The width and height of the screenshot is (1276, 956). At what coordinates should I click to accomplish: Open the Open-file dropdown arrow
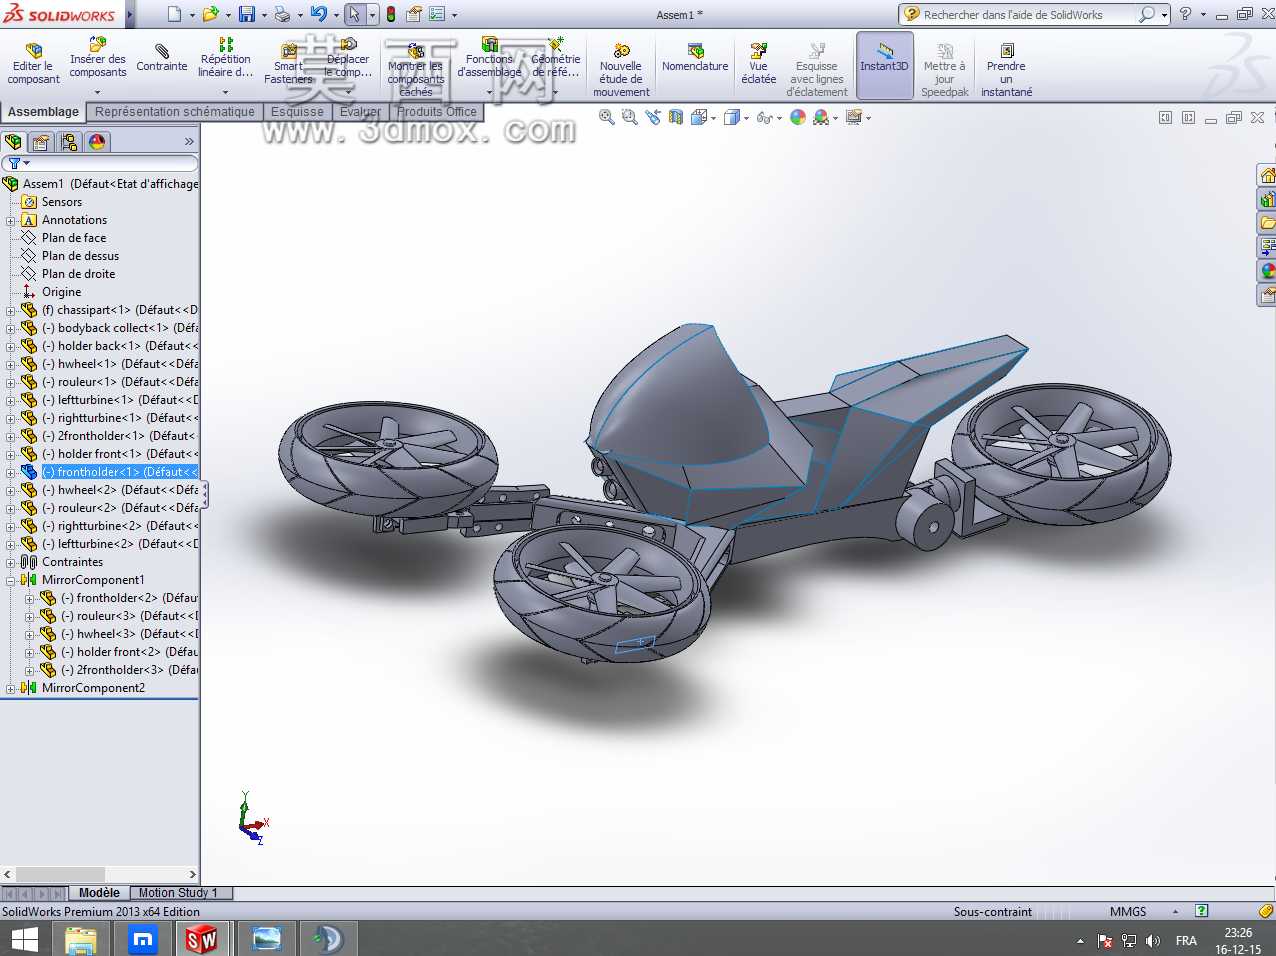coord(228,15)
